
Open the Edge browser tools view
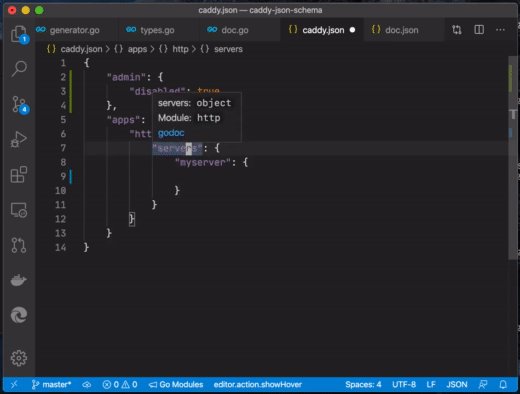tap(19, 315)
